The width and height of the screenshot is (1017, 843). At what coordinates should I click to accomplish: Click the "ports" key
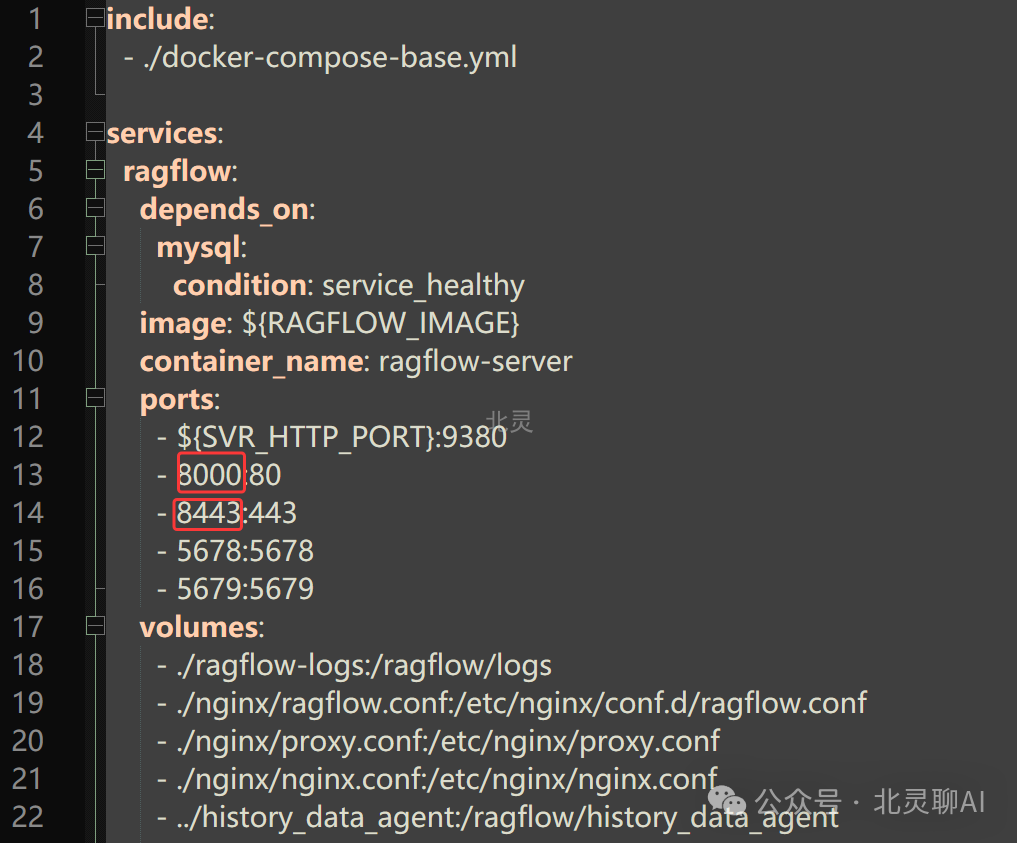tap(177, 400)
